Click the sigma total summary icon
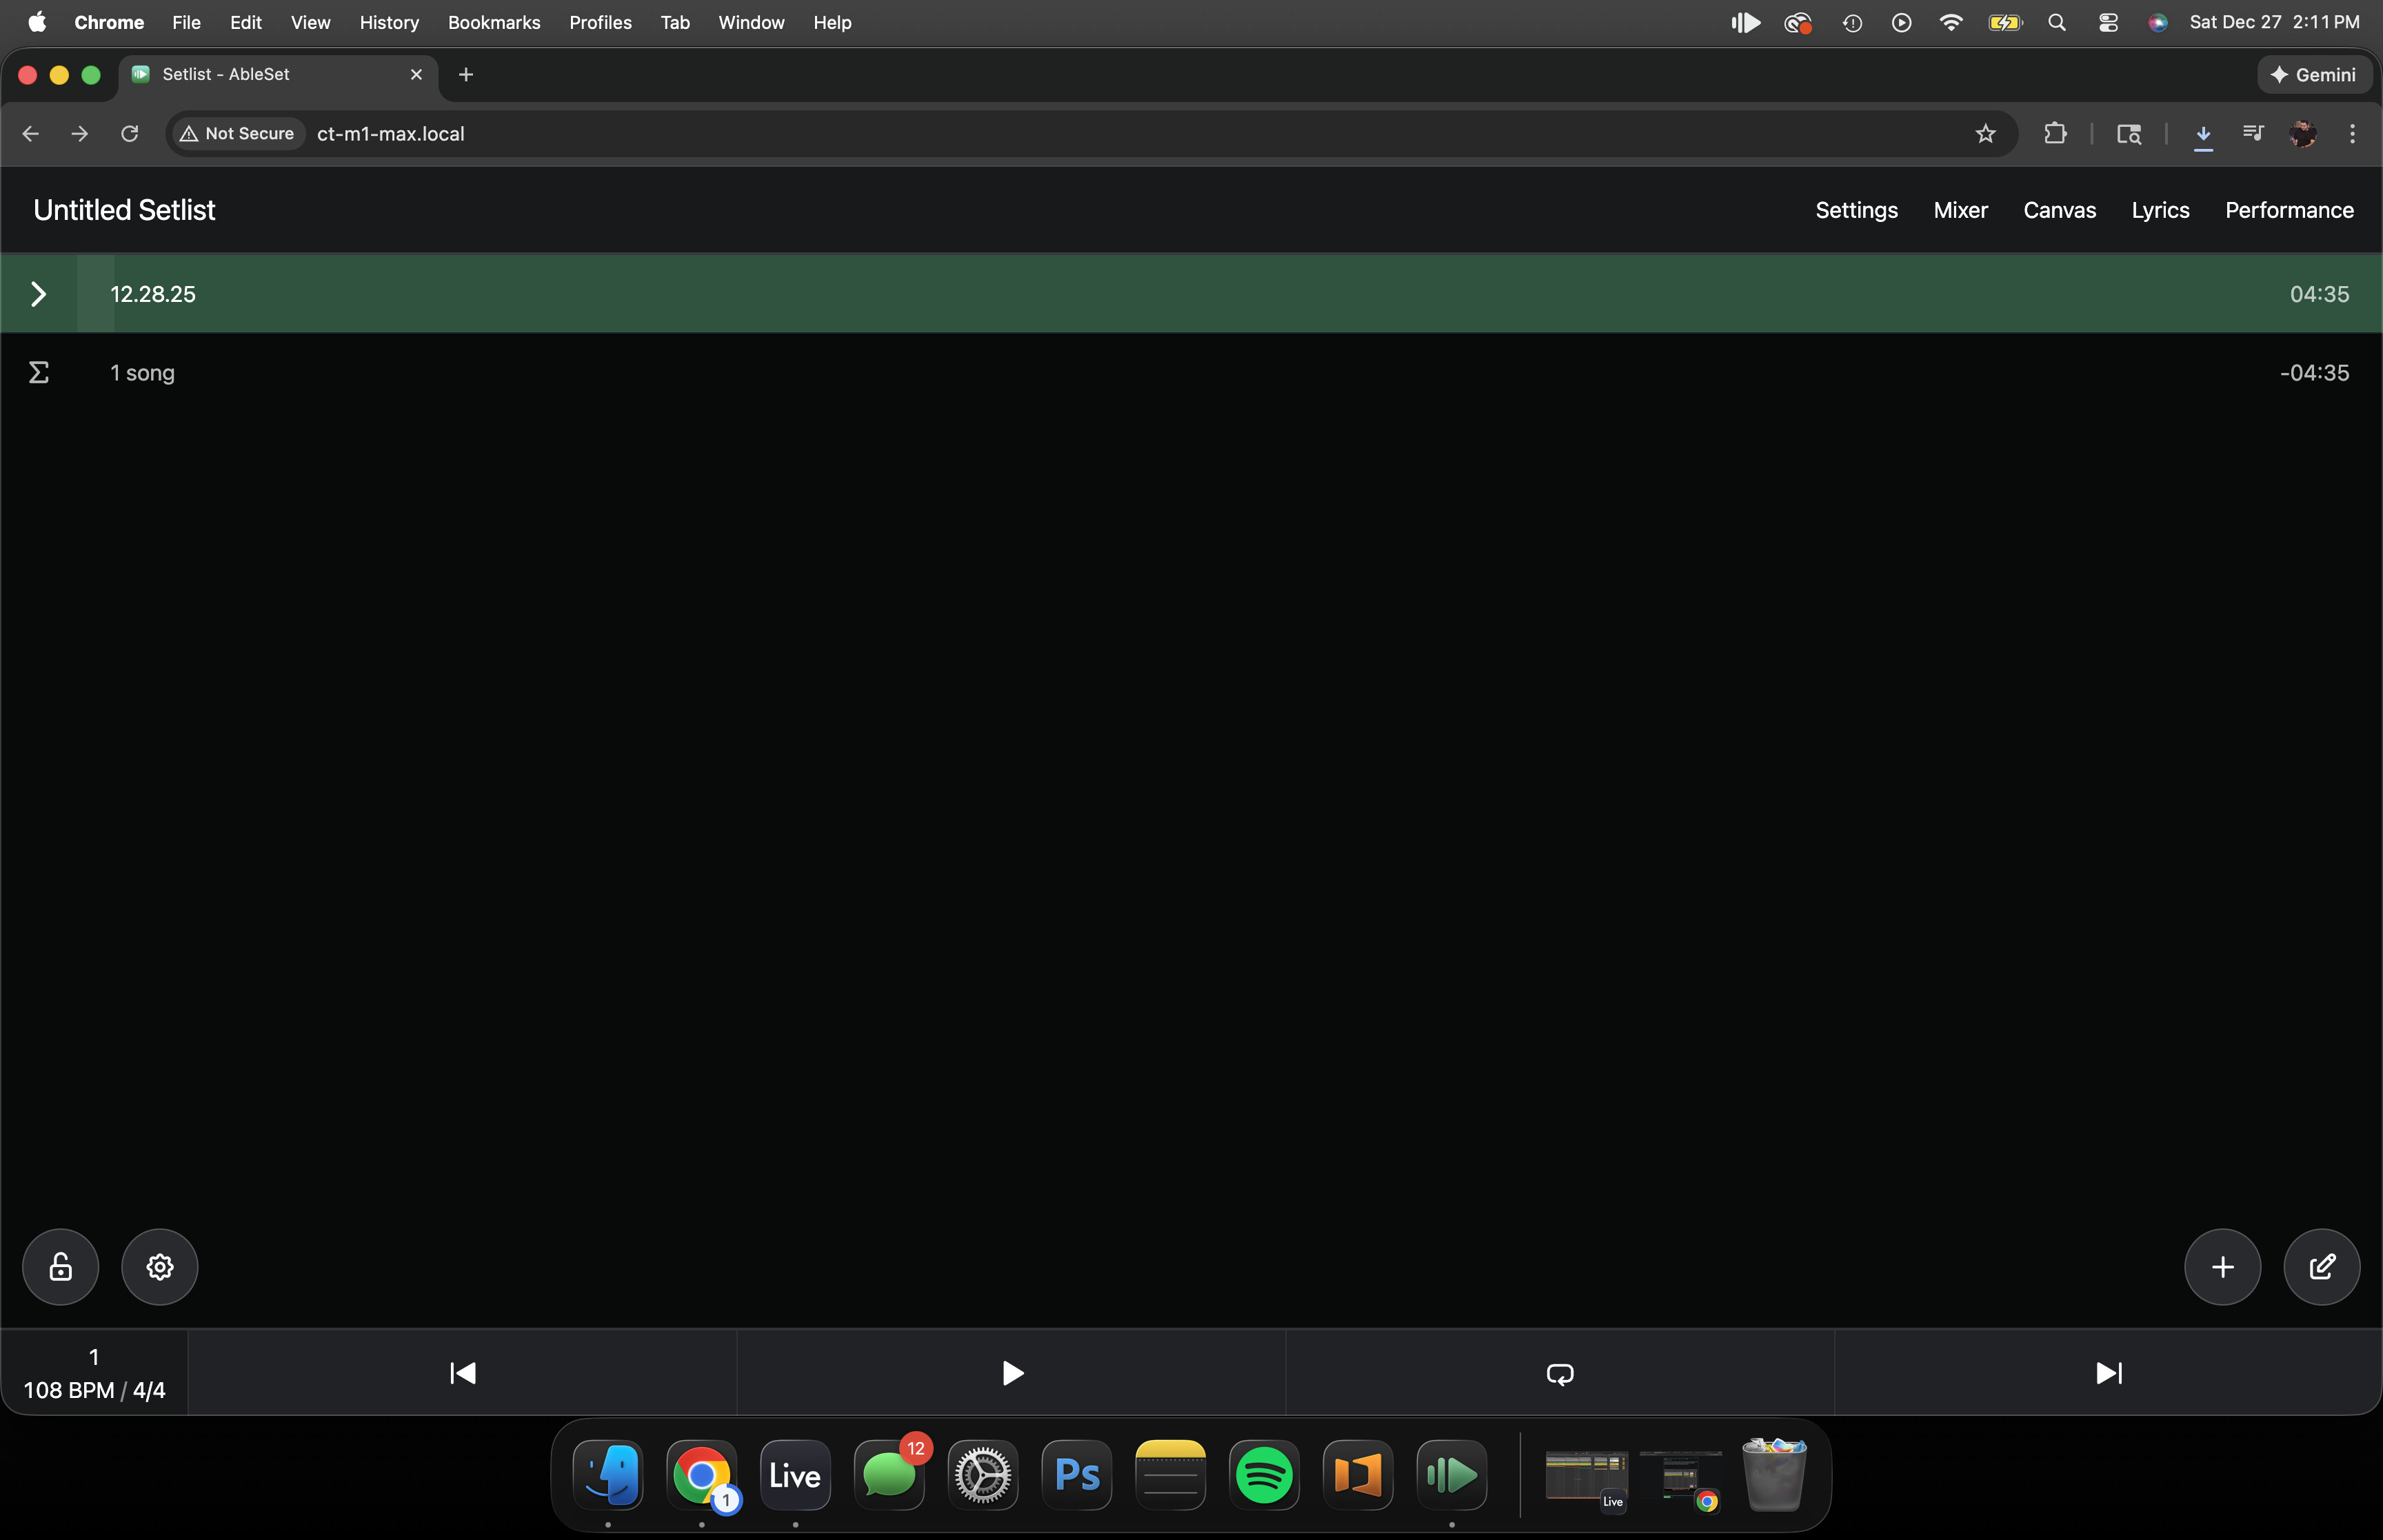Screen dimensions: 2383x1540 pyautogui.click(x=38, y=373)
